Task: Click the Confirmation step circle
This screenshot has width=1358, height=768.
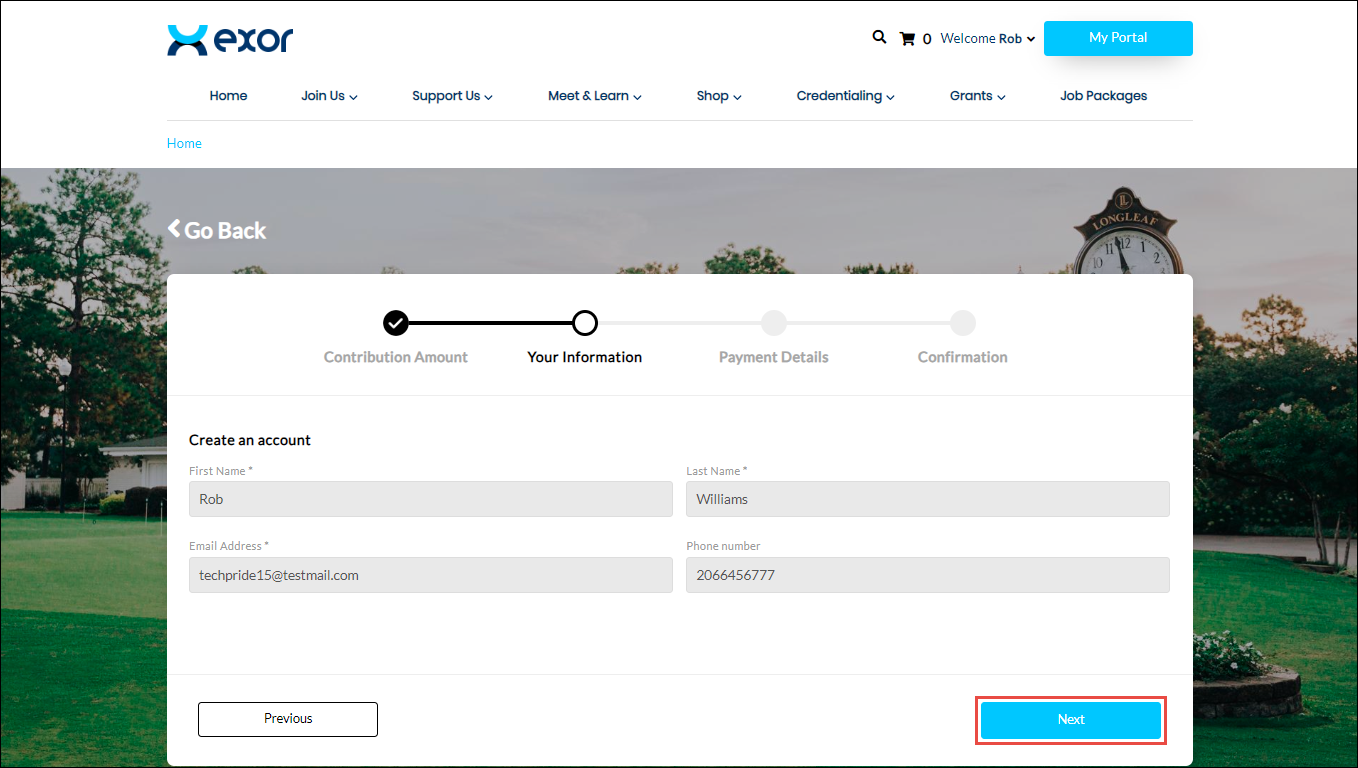Action: [962, 323]
